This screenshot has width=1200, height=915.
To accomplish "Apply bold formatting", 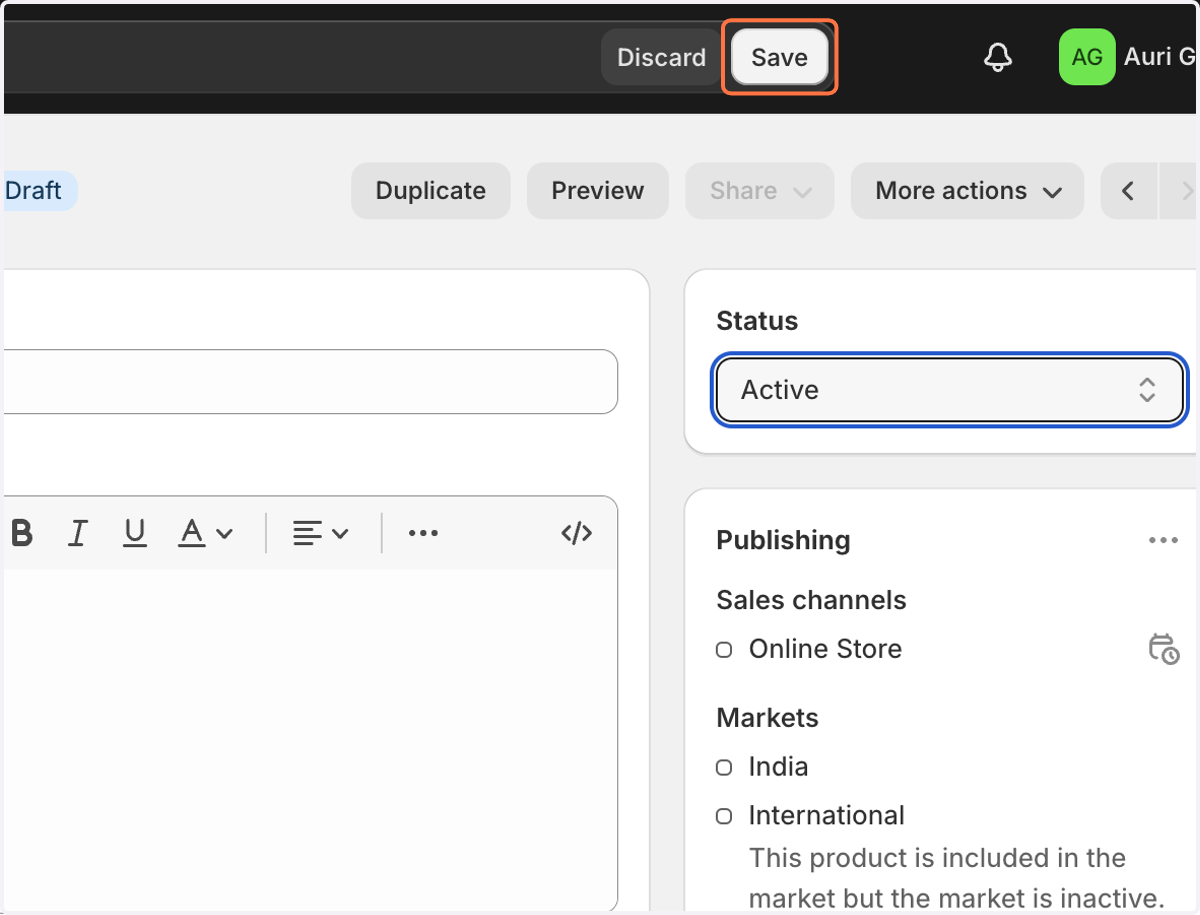I will (21, 533).
